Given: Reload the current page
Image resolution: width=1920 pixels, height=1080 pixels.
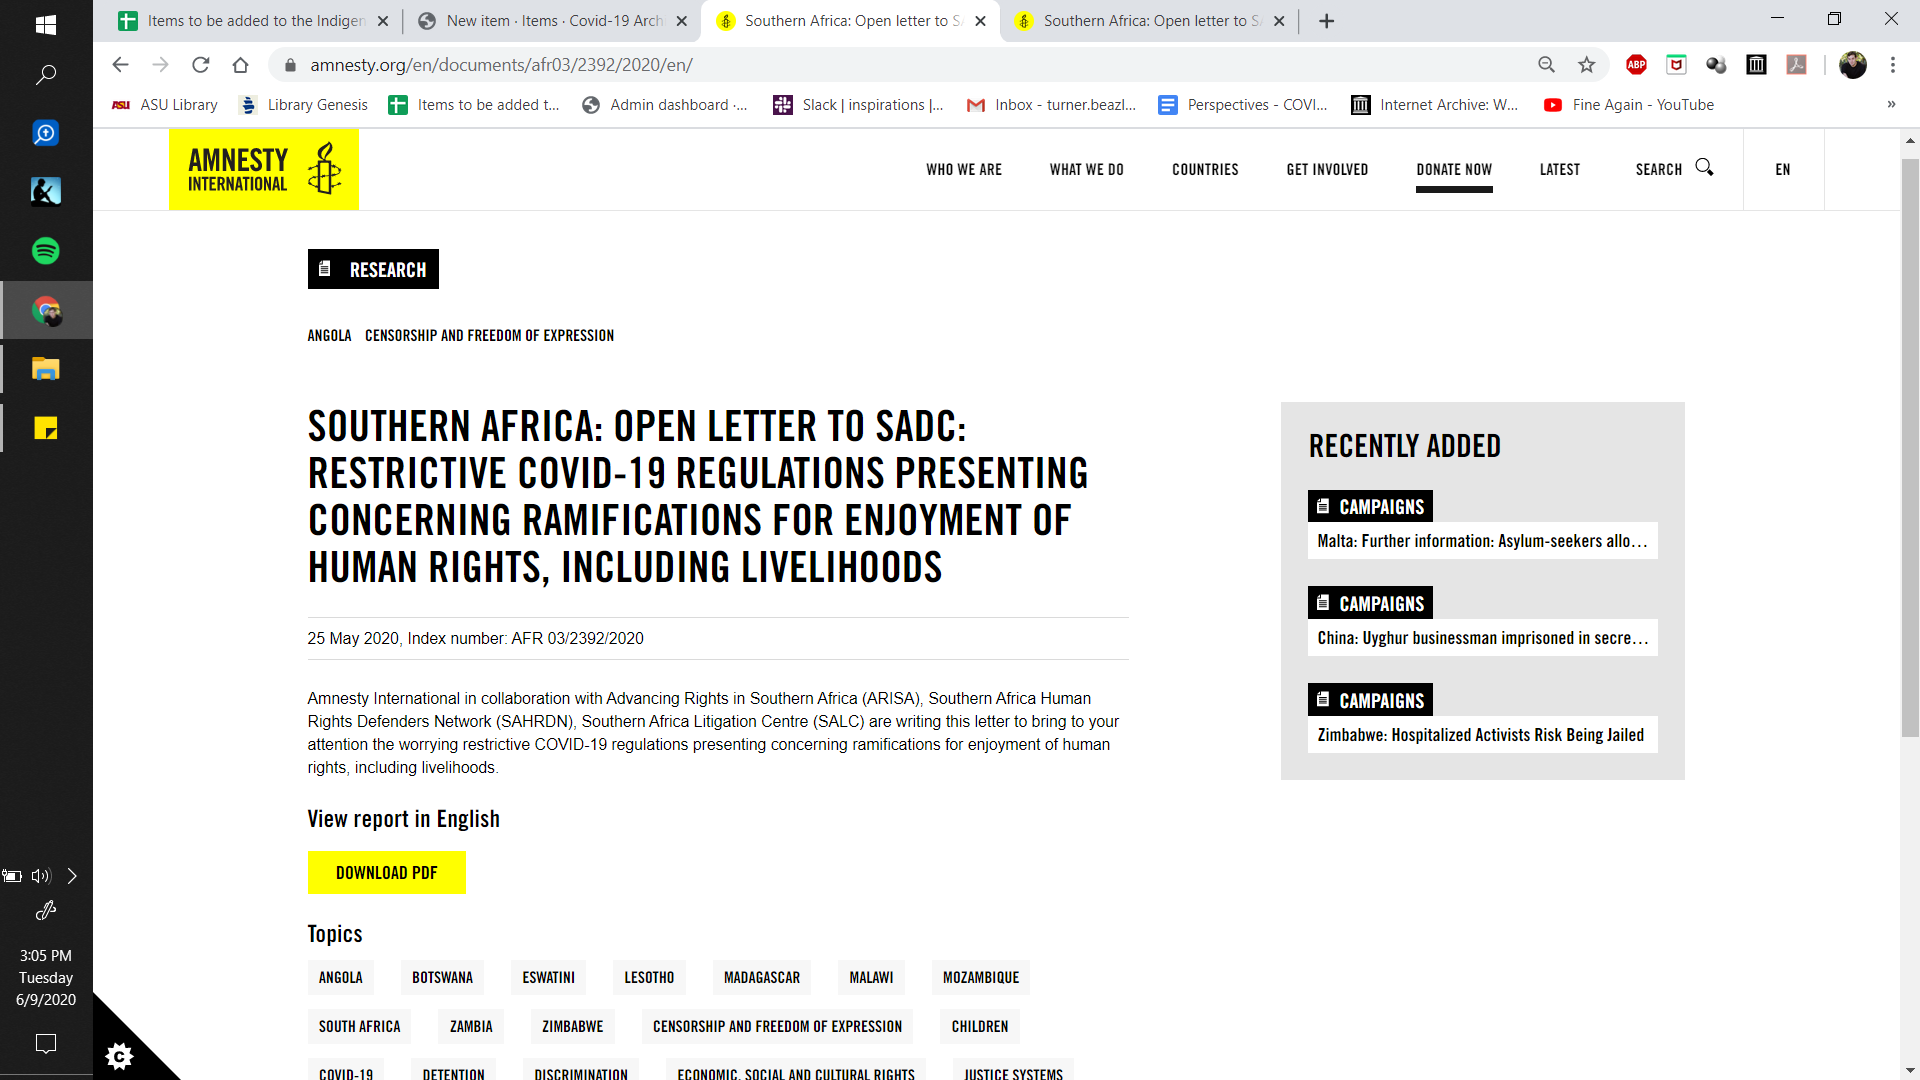Looking at the screenshot, I should click(x=201, y=65).
